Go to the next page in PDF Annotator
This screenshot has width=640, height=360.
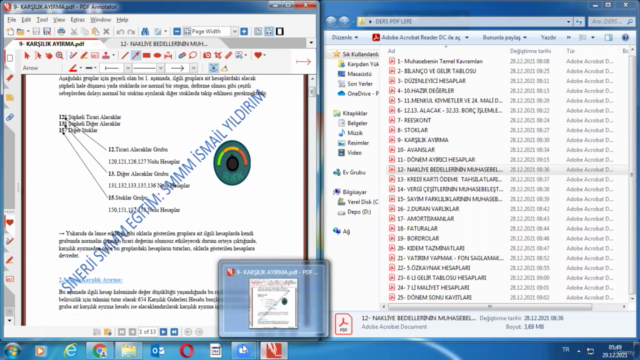click(x=163, y=332)
